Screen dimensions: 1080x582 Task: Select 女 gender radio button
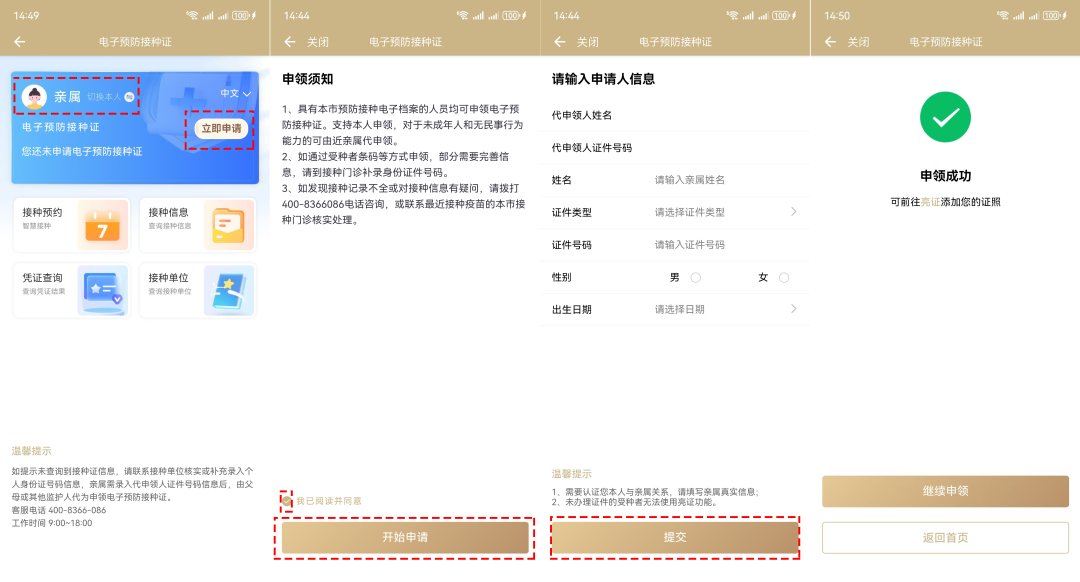tap(784, 277)
